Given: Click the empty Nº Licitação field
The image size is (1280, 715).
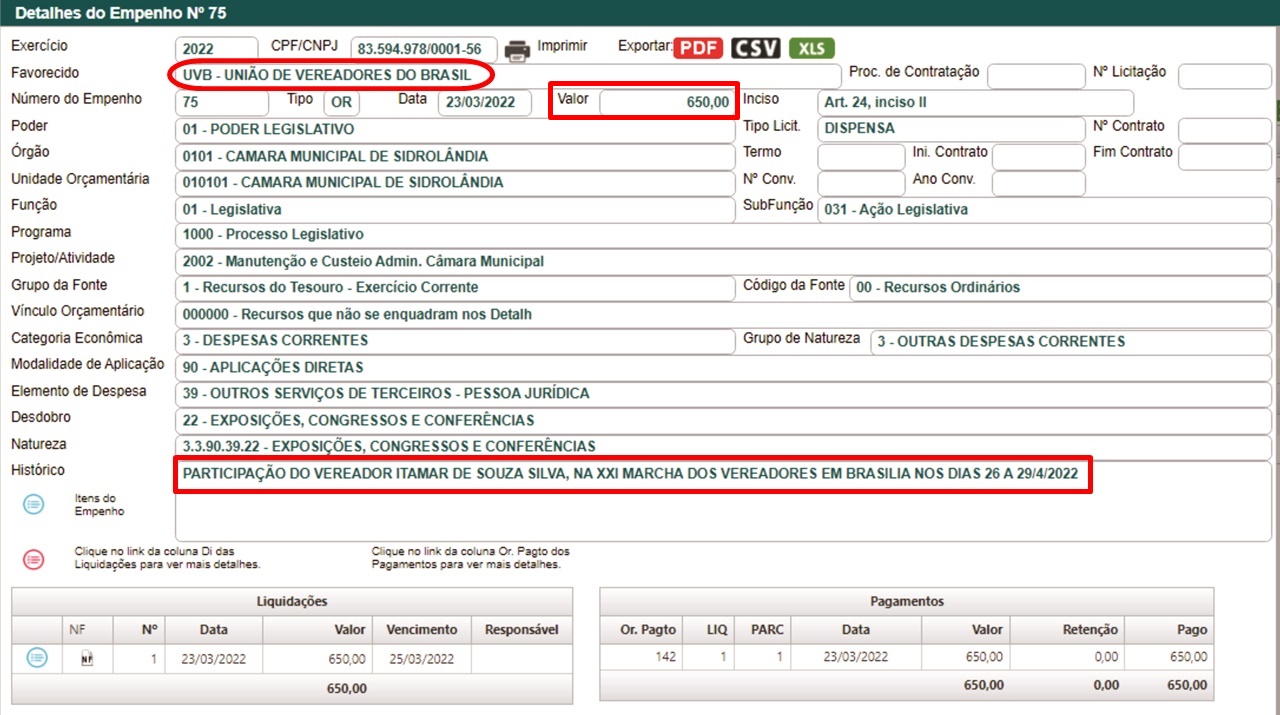Looking at the screenshot, I should [1224, 76].
